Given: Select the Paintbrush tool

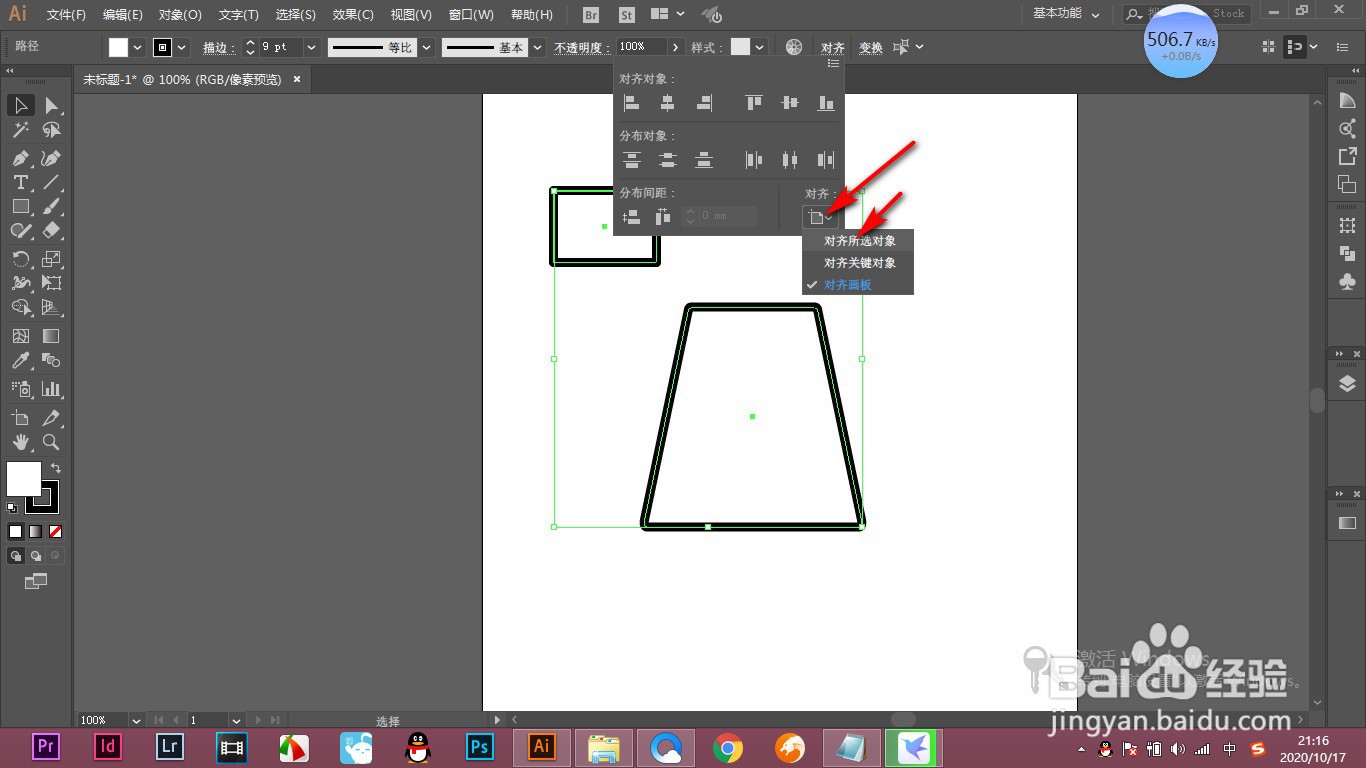Looking at the screenshot, I should pyautogui.click(x=51, y=206).
